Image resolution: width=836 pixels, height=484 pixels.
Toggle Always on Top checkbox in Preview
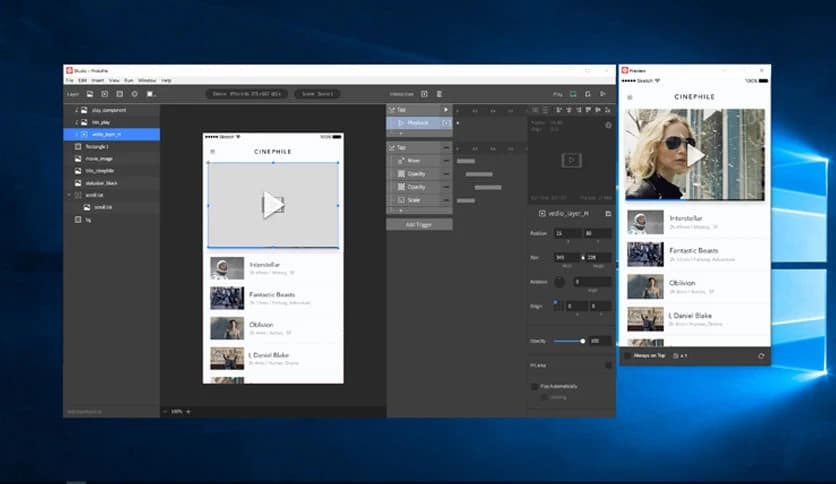pos(628,355)
